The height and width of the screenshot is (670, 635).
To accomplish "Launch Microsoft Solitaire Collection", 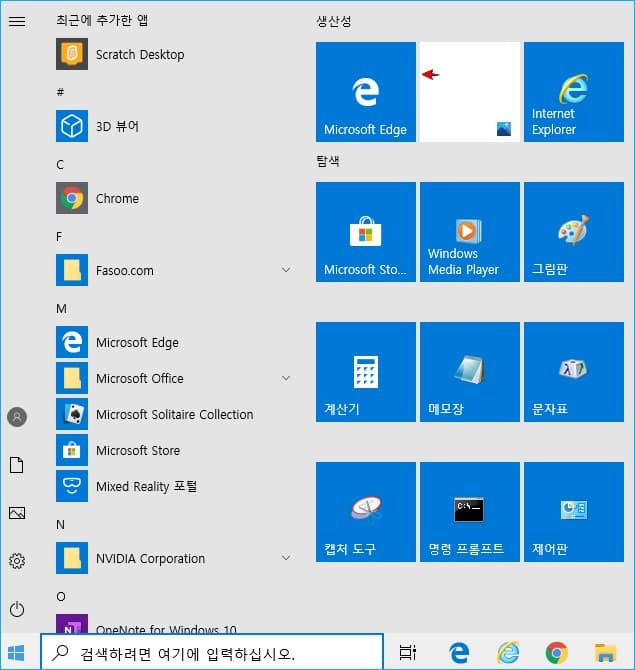I will tap(175, 414).
